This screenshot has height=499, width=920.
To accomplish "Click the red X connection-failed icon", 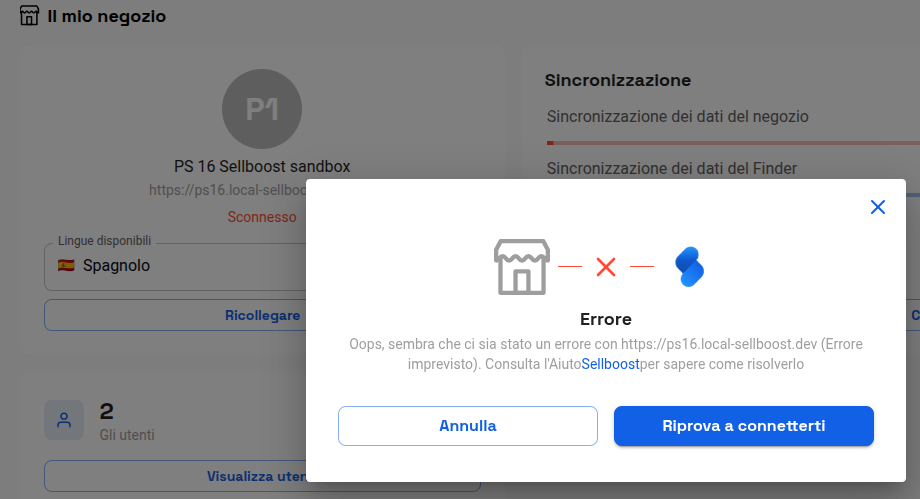I will (606, 267).
